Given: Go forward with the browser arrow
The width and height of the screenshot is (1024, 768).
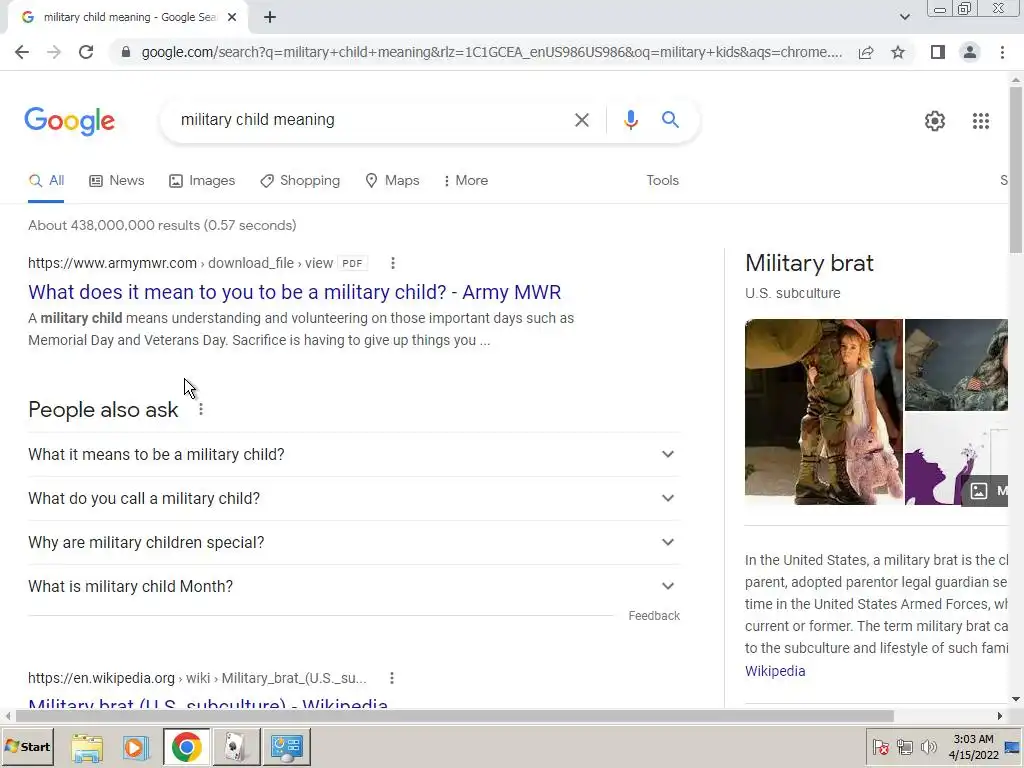Looking at the screenshot, I should click(54, 52).
